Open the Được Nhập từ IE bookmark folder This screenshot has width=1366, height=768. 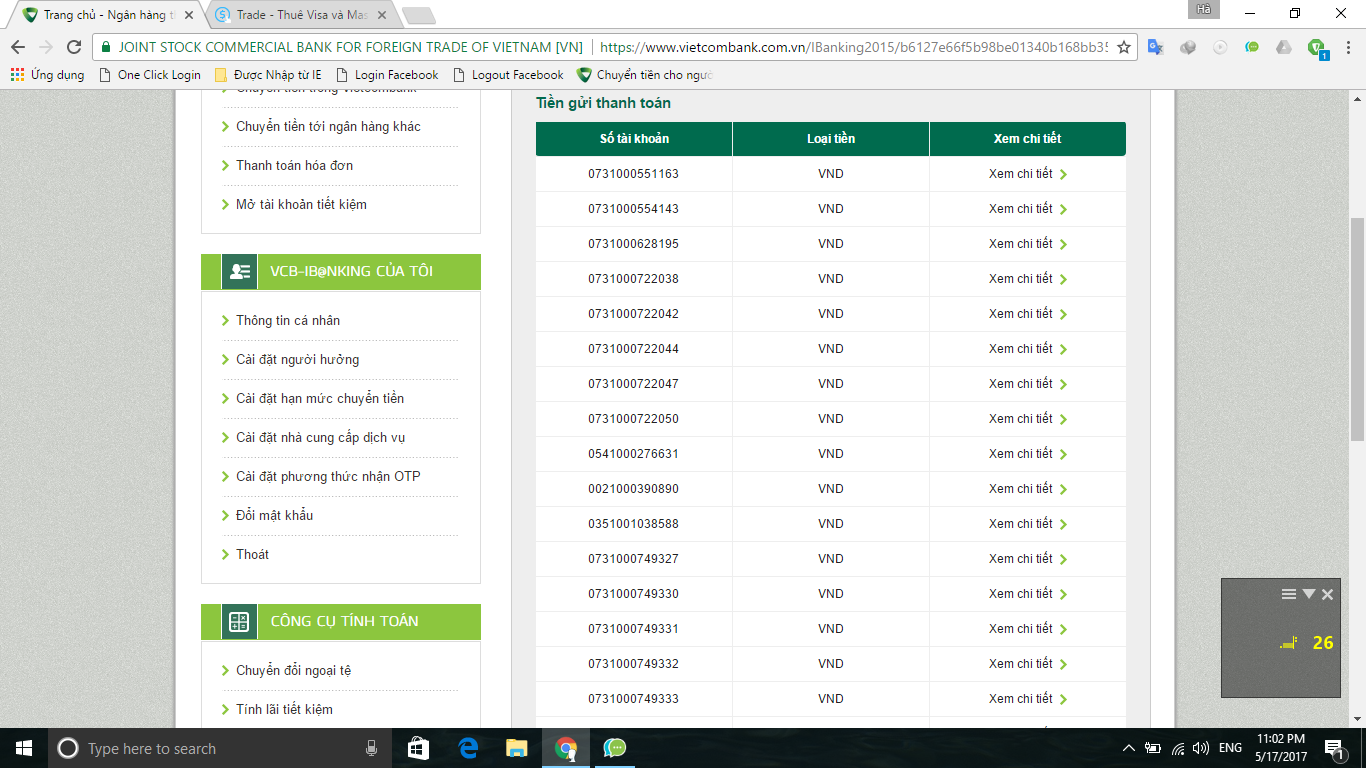coord(268,75)
